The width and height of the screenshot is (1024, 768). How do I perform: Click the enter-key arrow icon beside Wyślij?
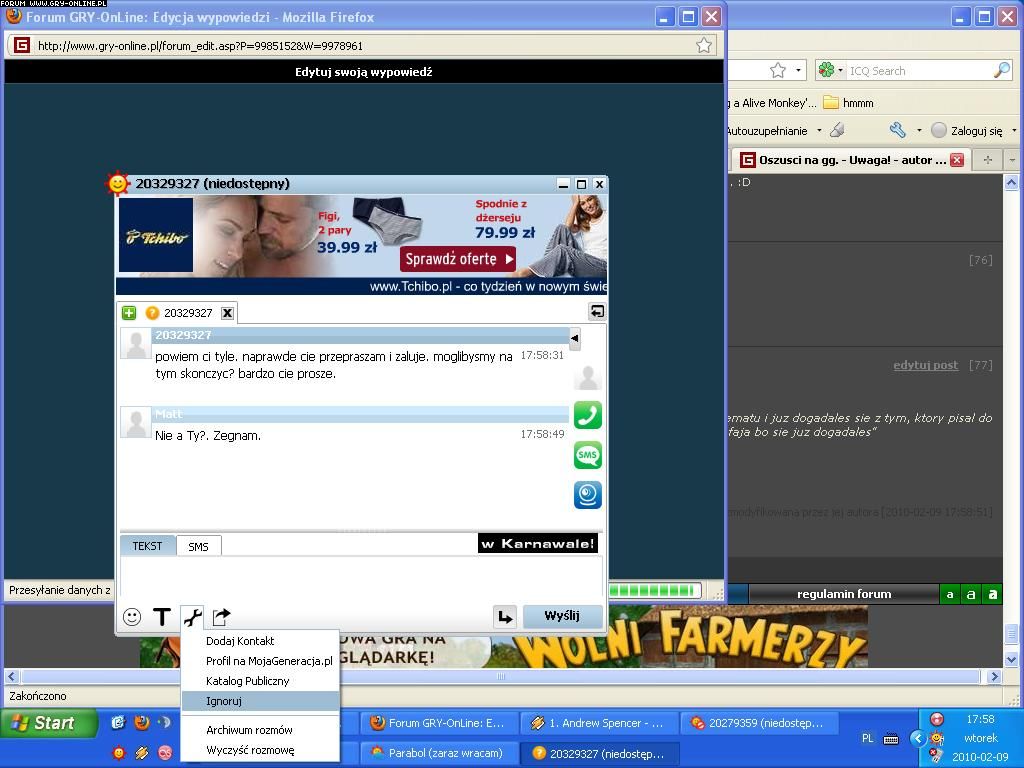tap(505, 616)
